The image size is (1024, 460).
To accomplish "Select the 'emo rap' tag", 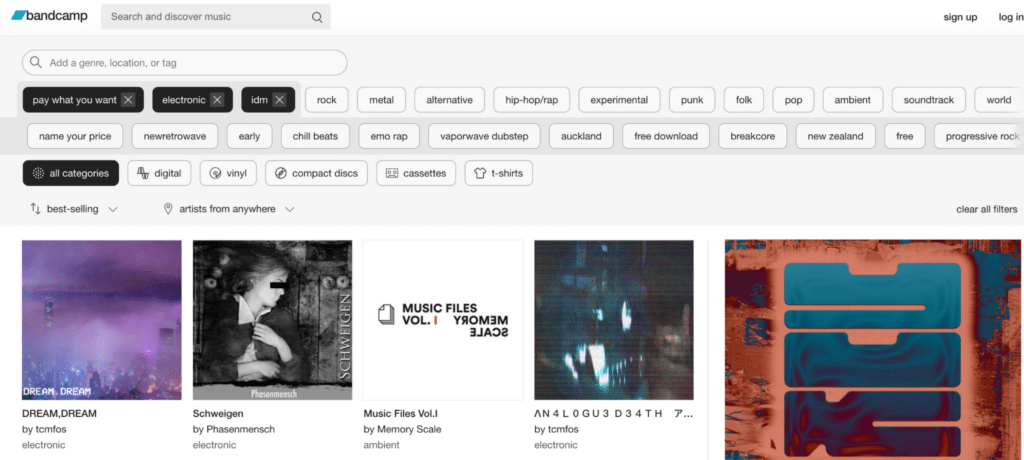I will [x=389, y=137].
